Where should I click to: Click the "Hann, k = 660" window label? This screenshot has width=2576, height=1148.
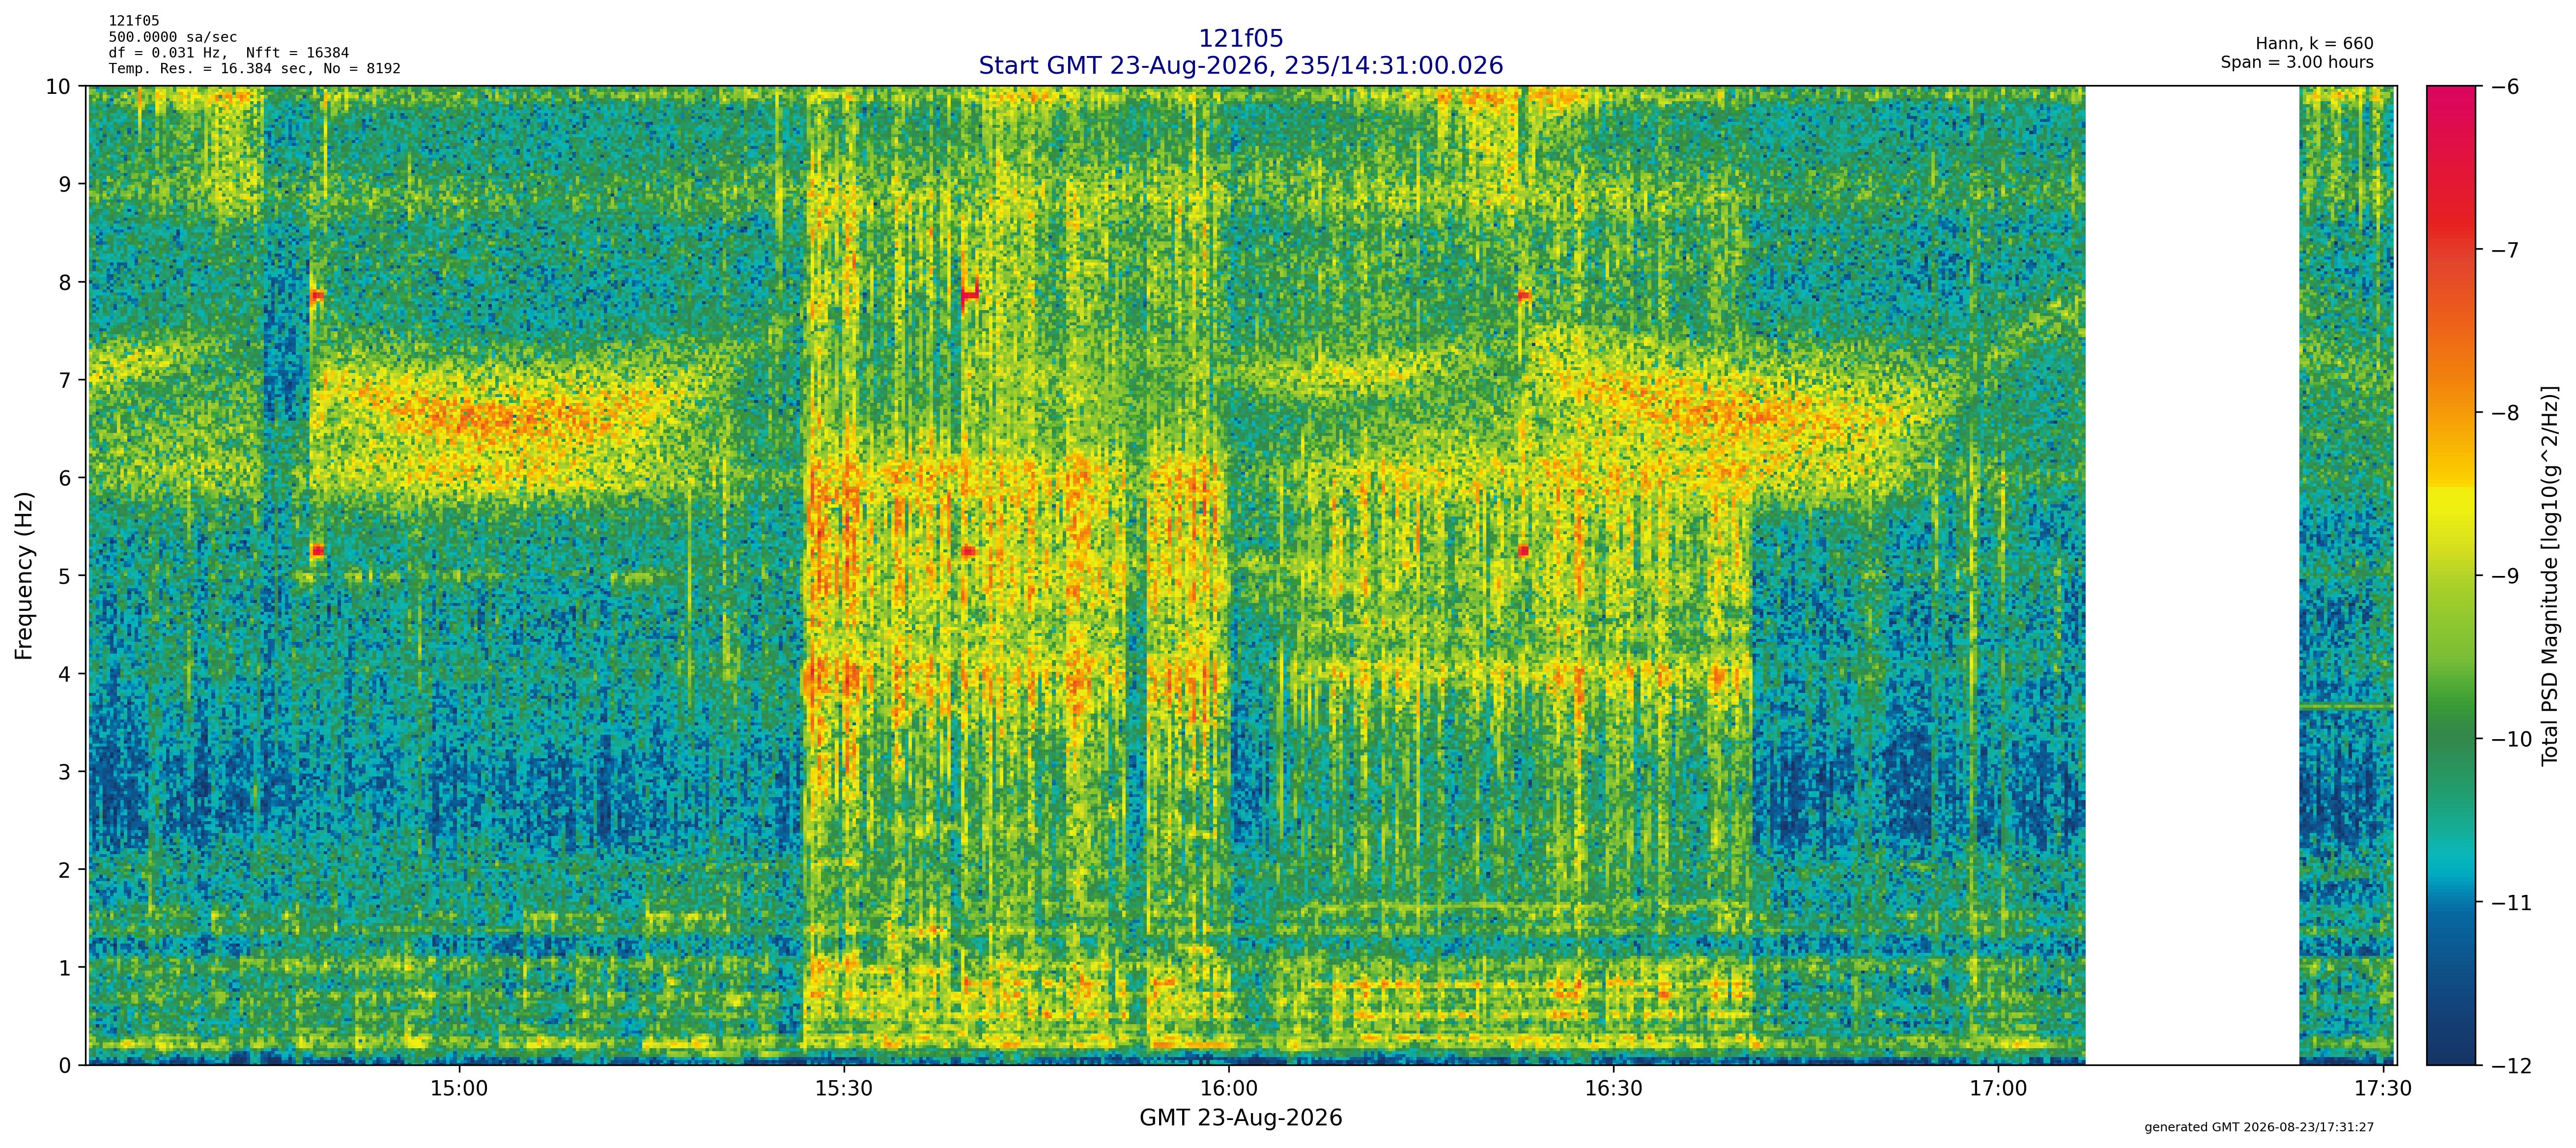point(2314,44)
